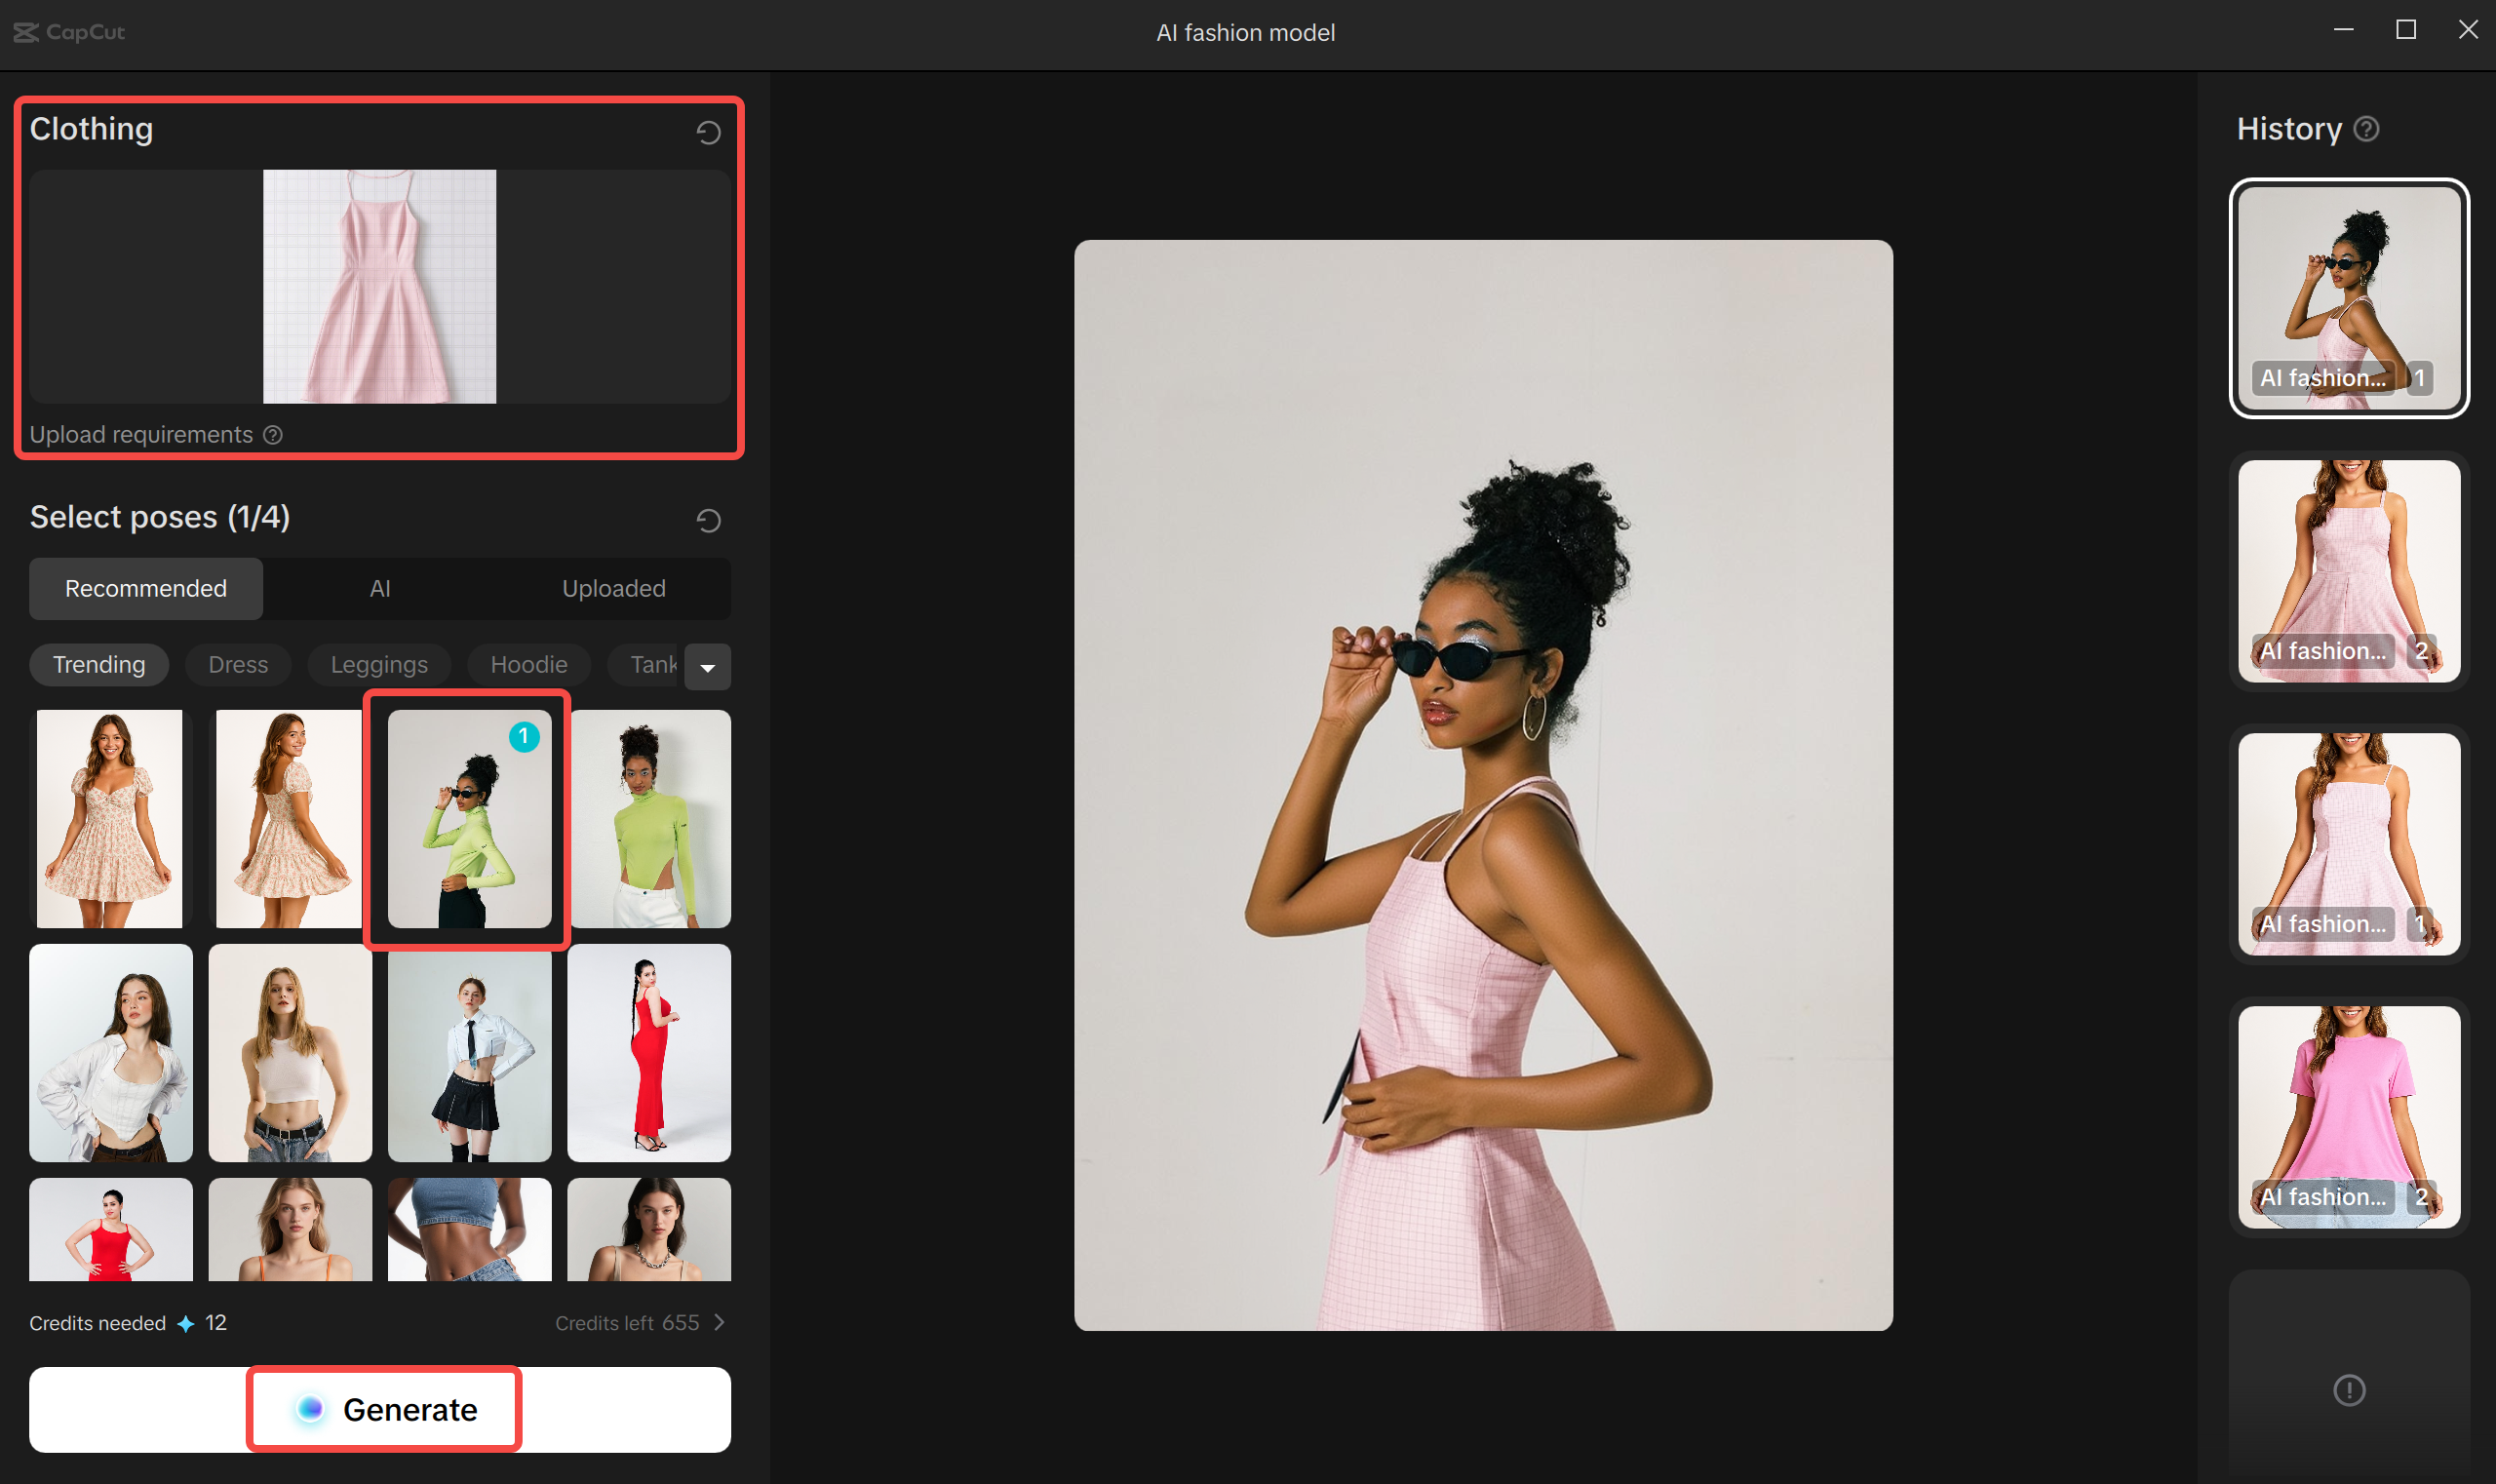2496x1484 pixels.
Task: Filter poses by Hoodie category
Action: 528,665
